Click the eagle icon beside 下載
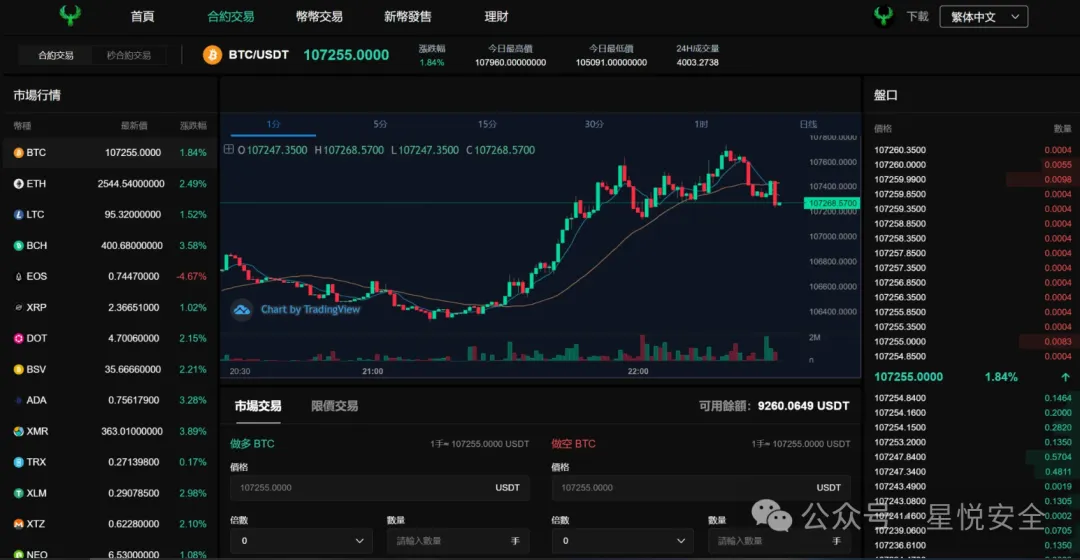Image resolution: width=1080 pixels, height=560 pixels. (x=883, y=16)
